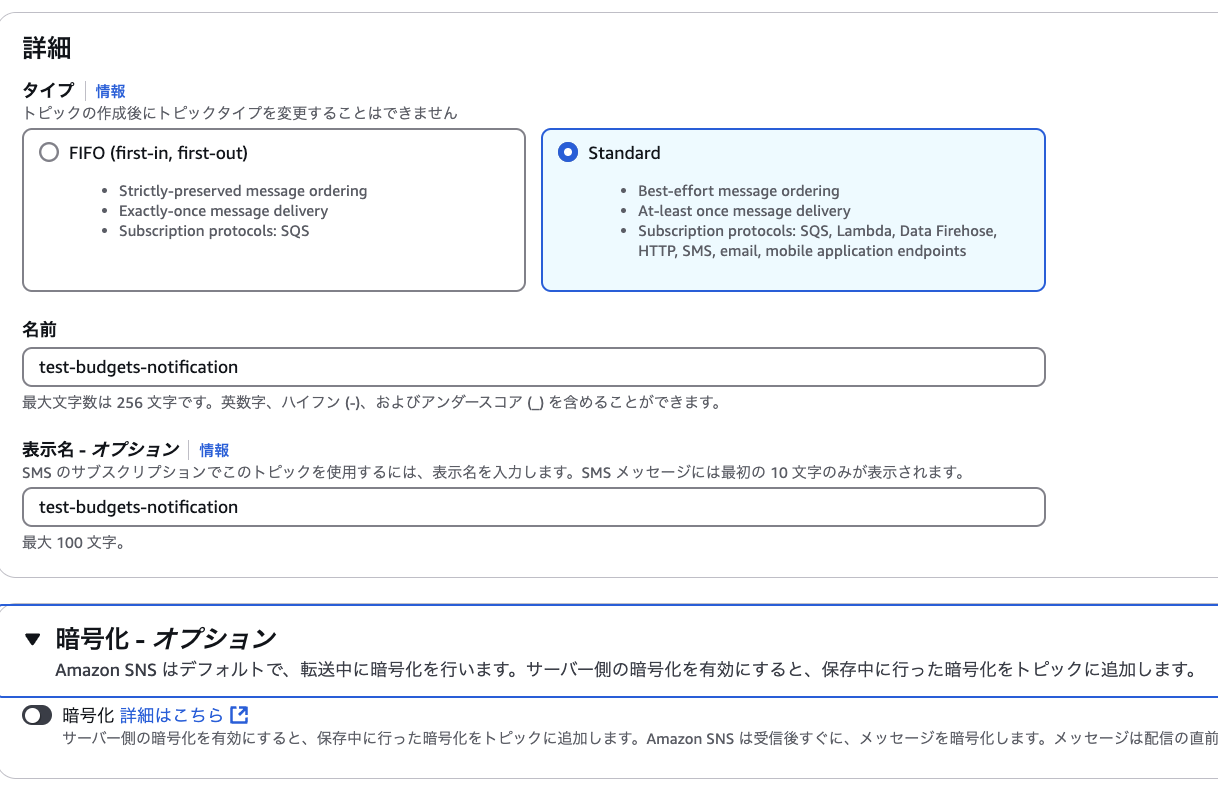The image size is (1218, 786).
Task: Click the external link icon beside 詳細はこちら
Action: coord(239,715)
